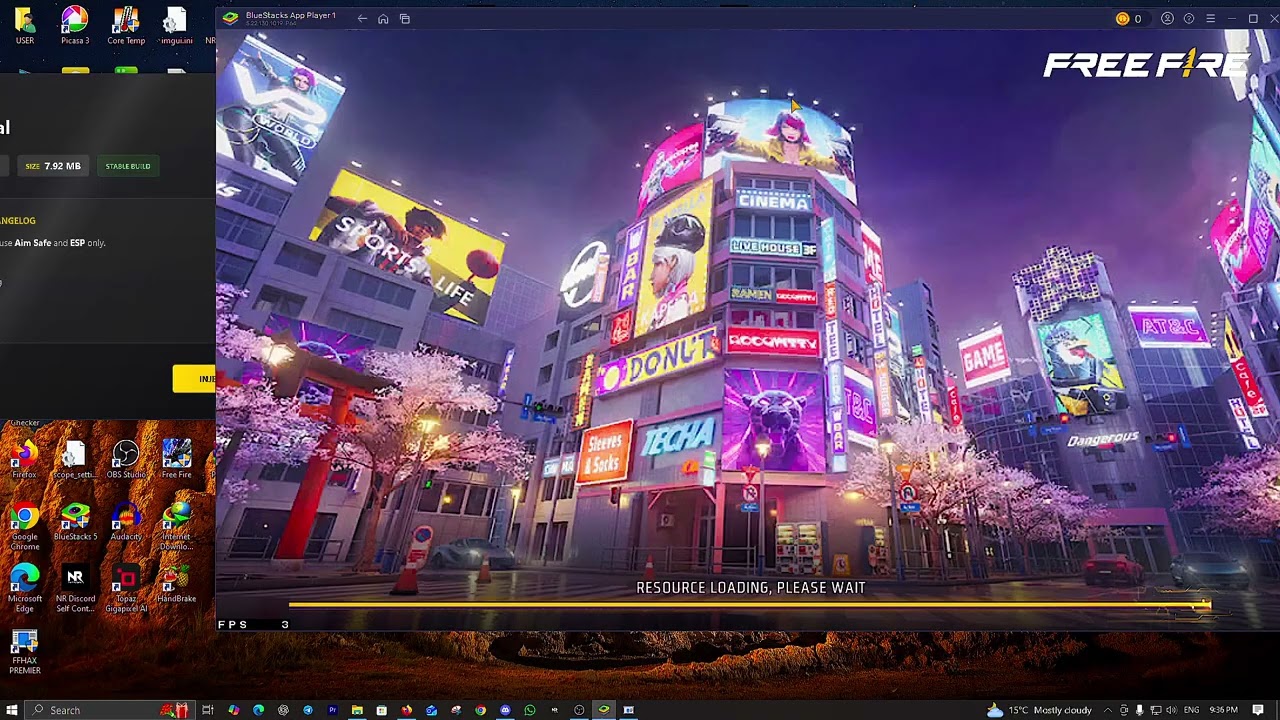Click ENG language indicator
Viewport: 1280px width, 720px height.
[x=1191, y=710]
